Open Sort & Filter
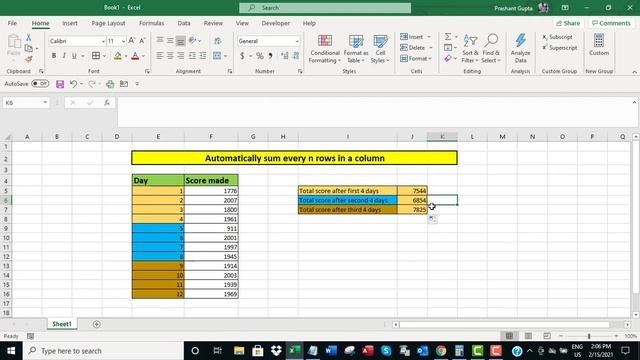The image size is (640, 360). click(470, 49)
